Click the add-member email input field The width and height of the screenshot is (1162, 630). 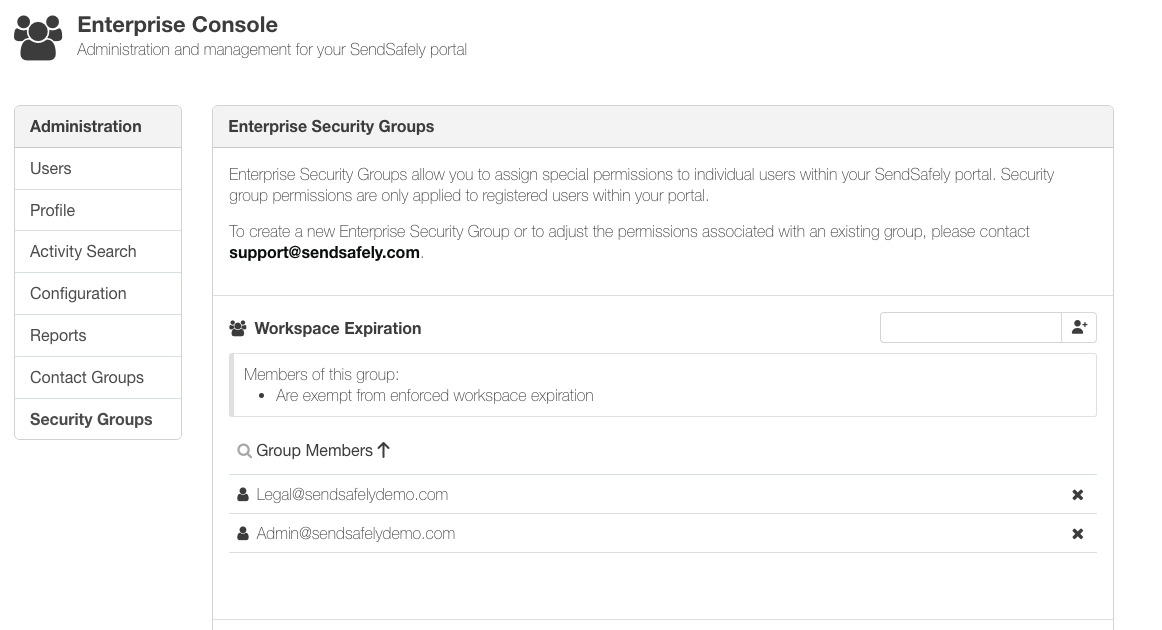point(971,328)
